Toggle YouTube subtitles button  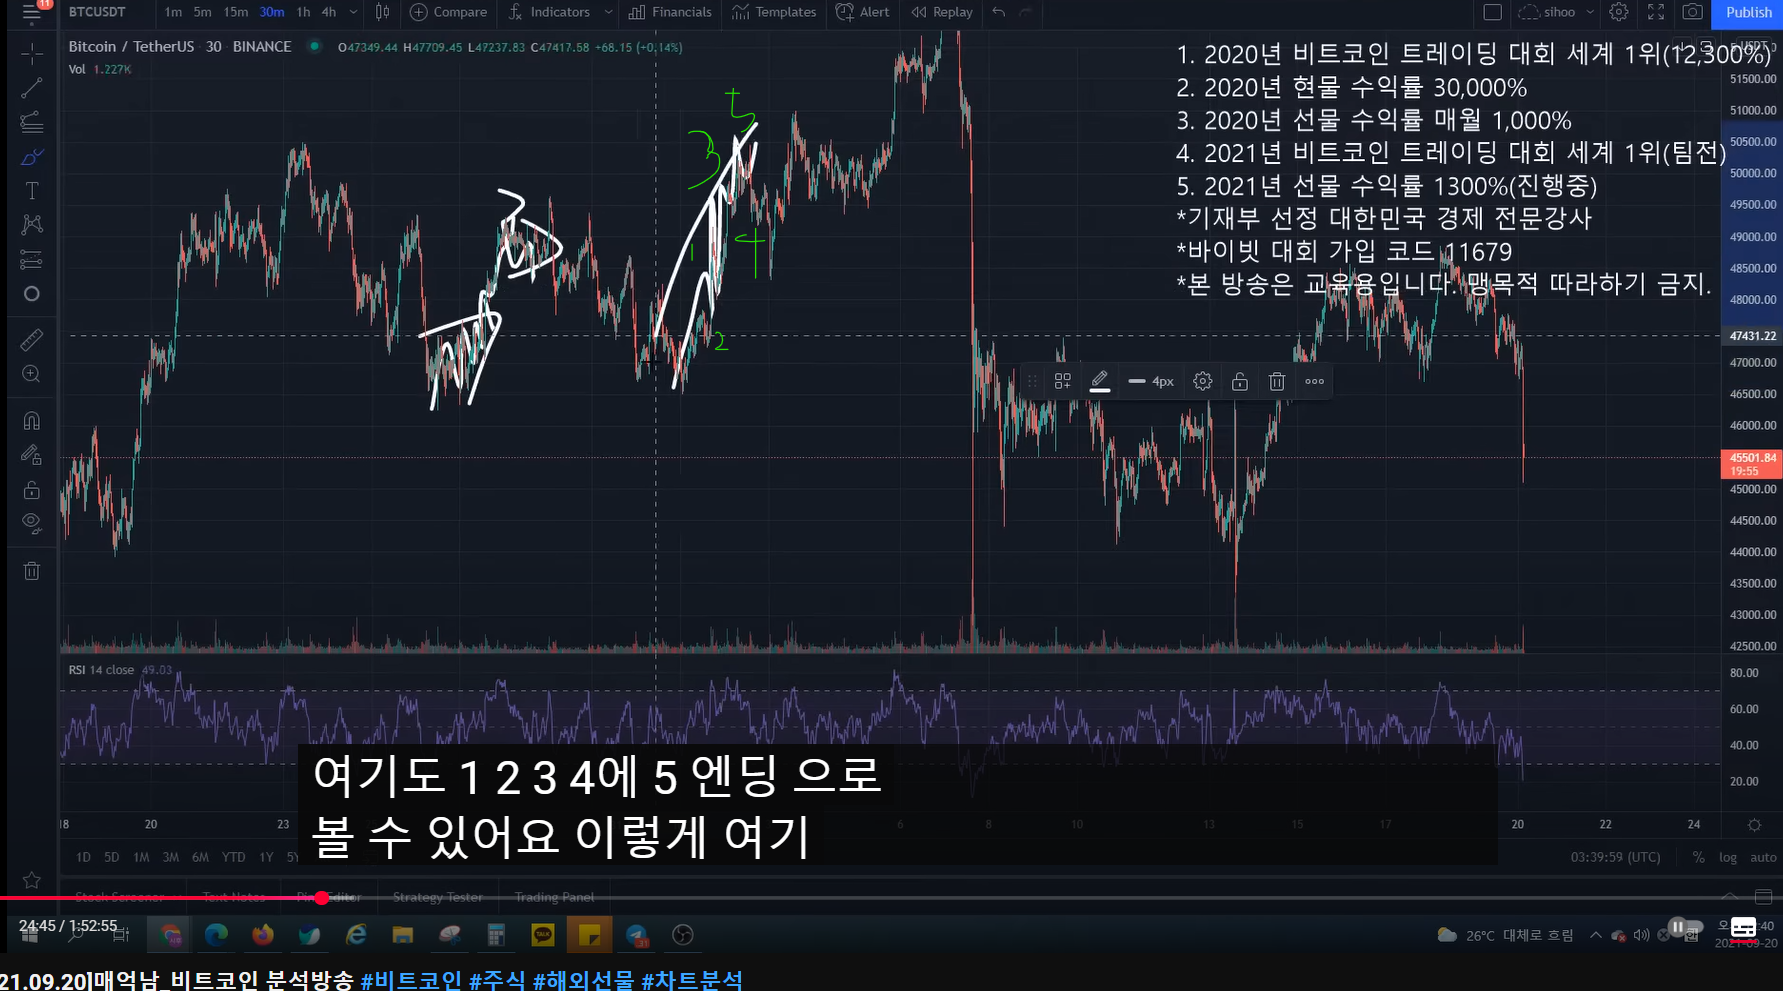point(1743,927)
